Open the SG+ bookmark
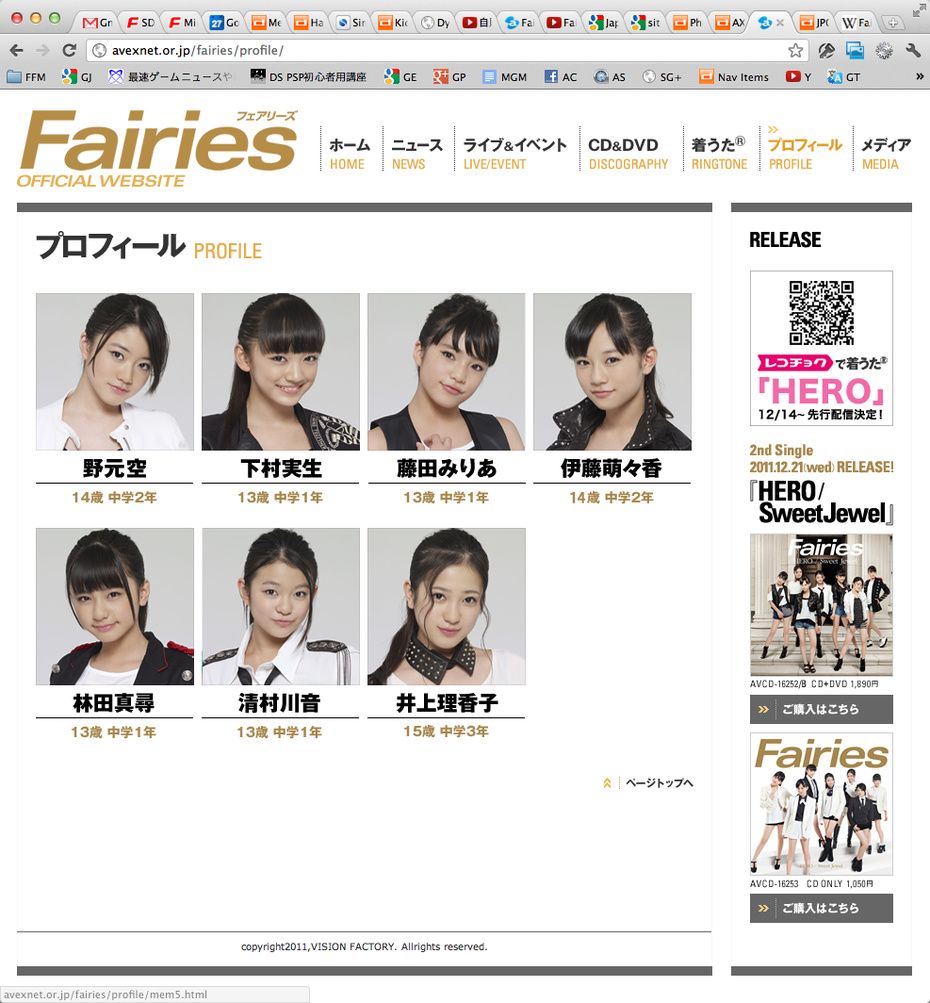Image resolution: width=930 pixels, height=1003 pixels. click(x=662, y=77)
